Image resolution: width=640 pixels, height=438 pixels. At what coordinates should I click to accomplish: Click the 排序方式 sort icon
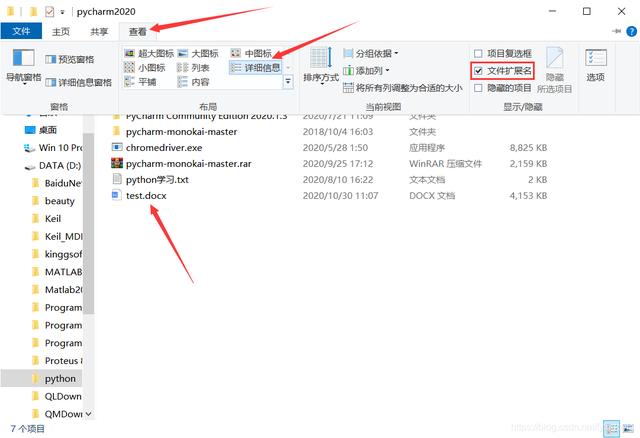point(321,66)
